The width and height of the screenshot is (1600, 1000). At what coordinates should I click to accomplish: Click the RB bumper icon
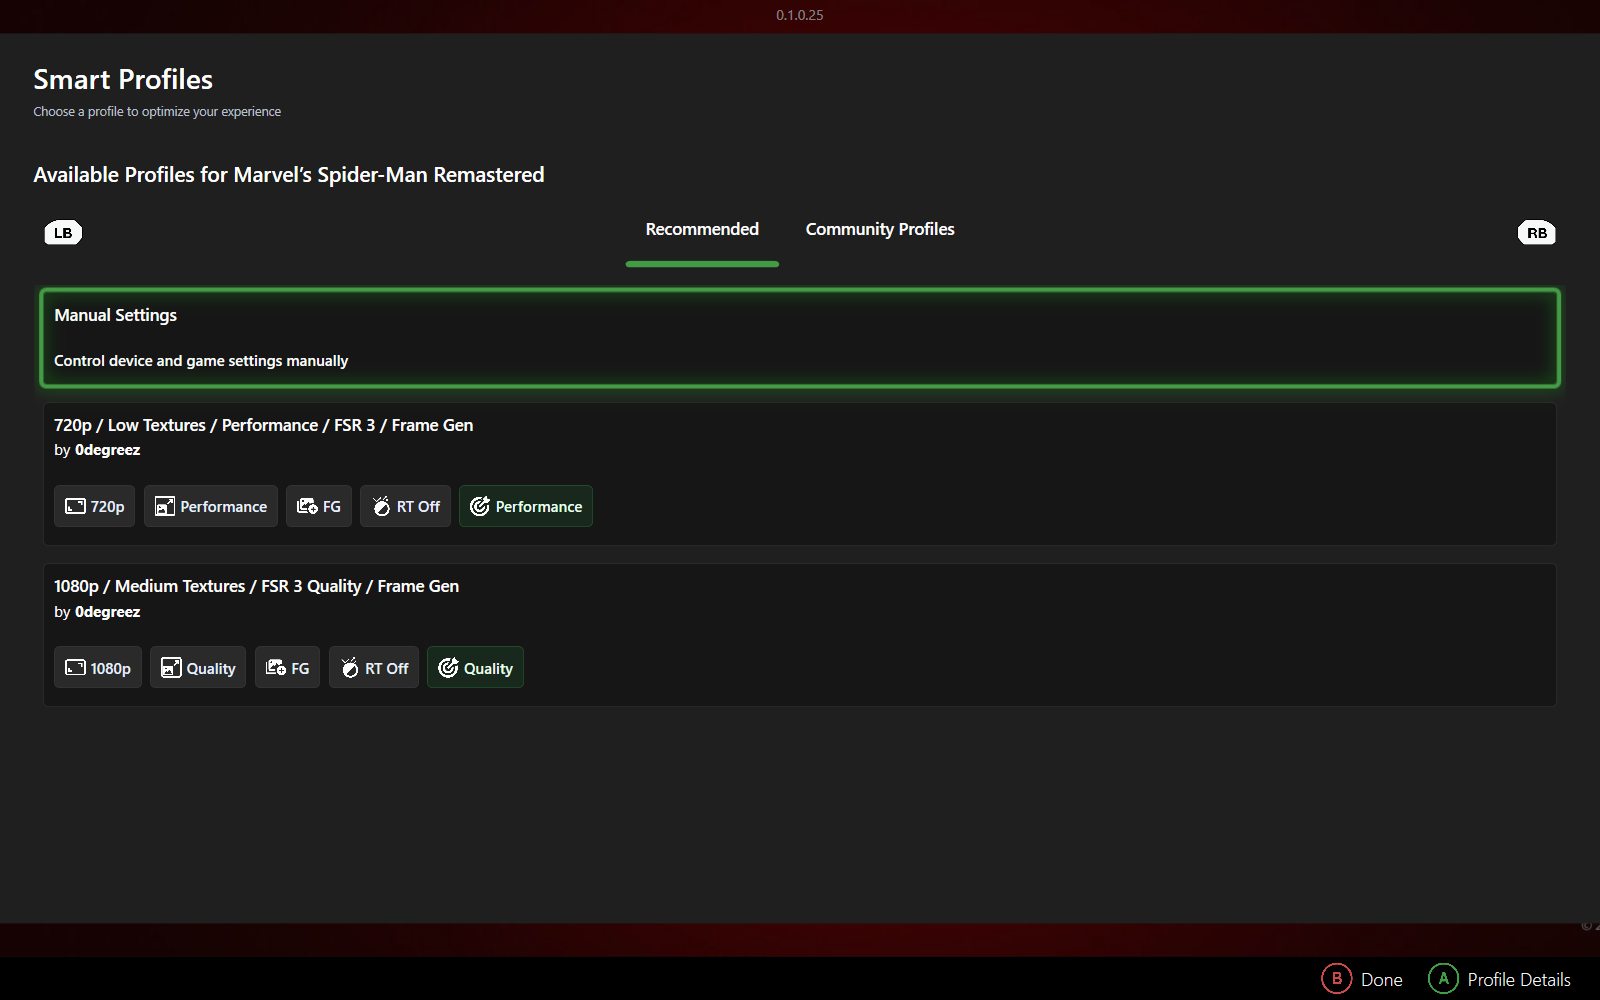[1537, 233]
